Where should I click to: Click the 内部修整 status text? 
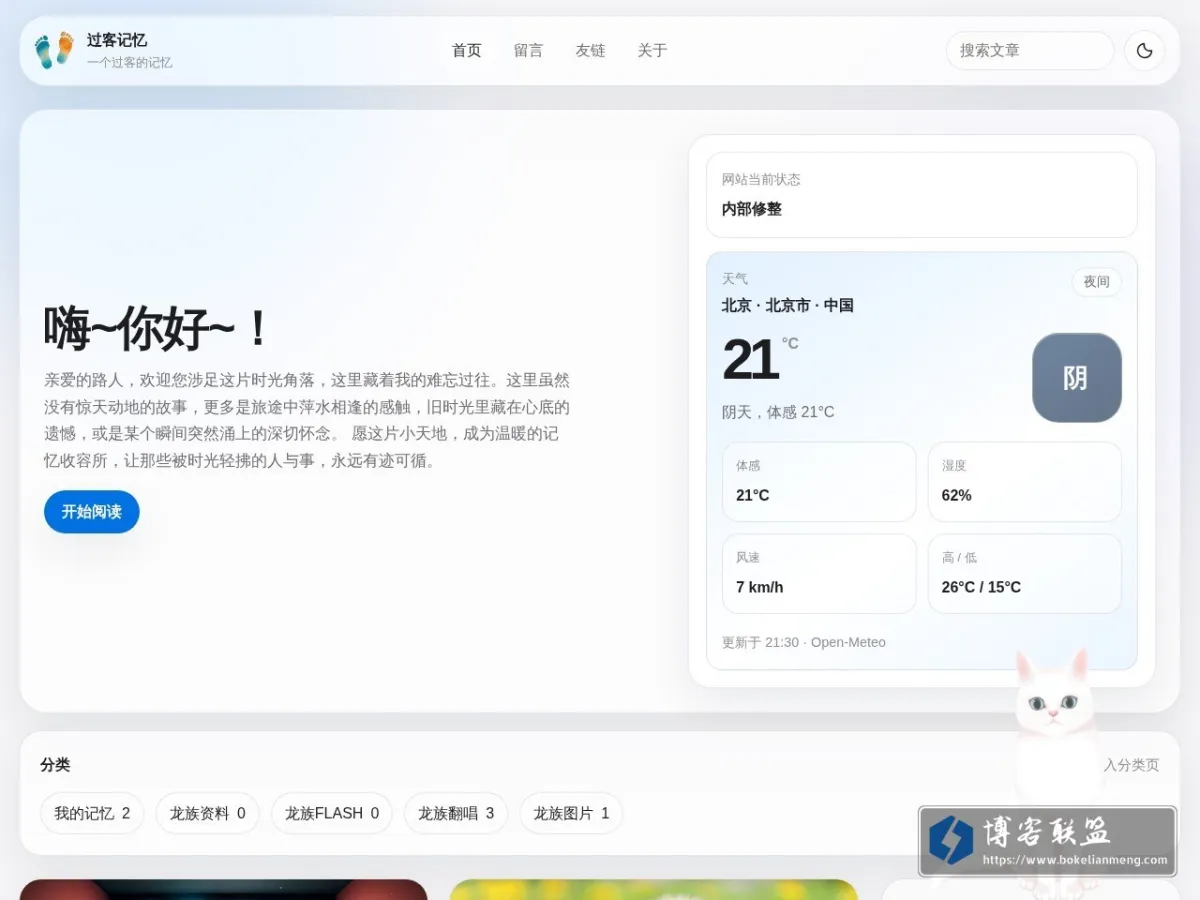click(x=752, y=210)
